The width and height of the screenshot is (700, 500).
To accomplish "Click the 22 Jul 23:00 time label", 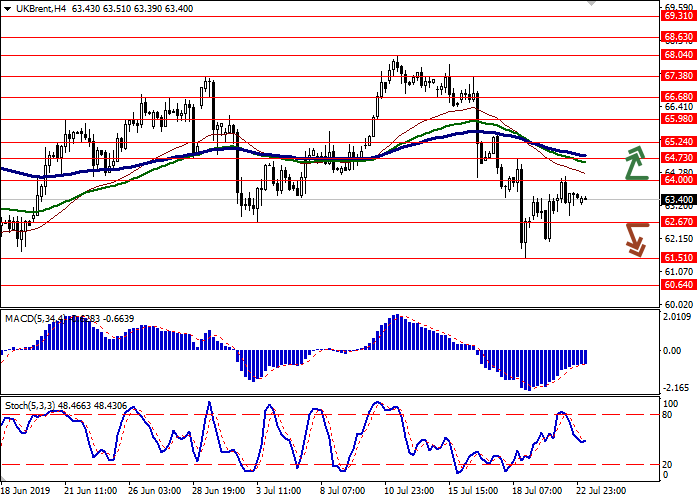I will pyautogui.click(x=598, y=491).
